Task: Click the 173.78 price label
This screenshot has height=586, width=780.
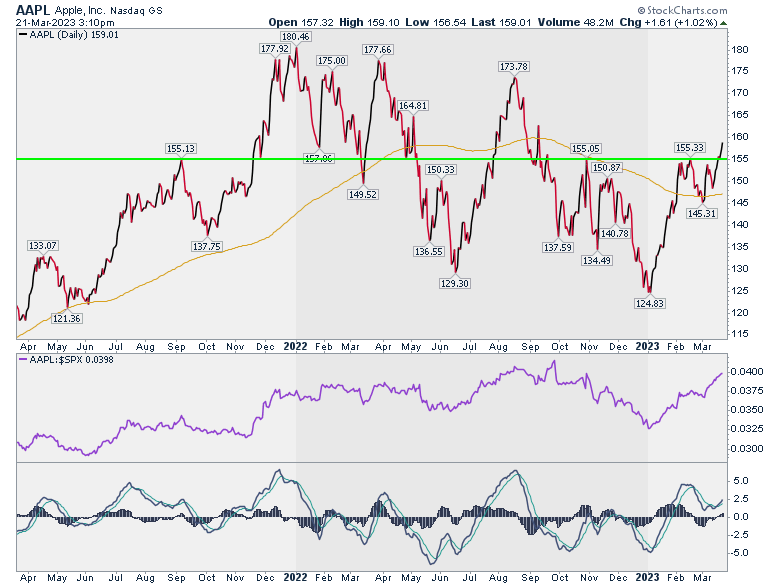Action: tap(514, 66)
